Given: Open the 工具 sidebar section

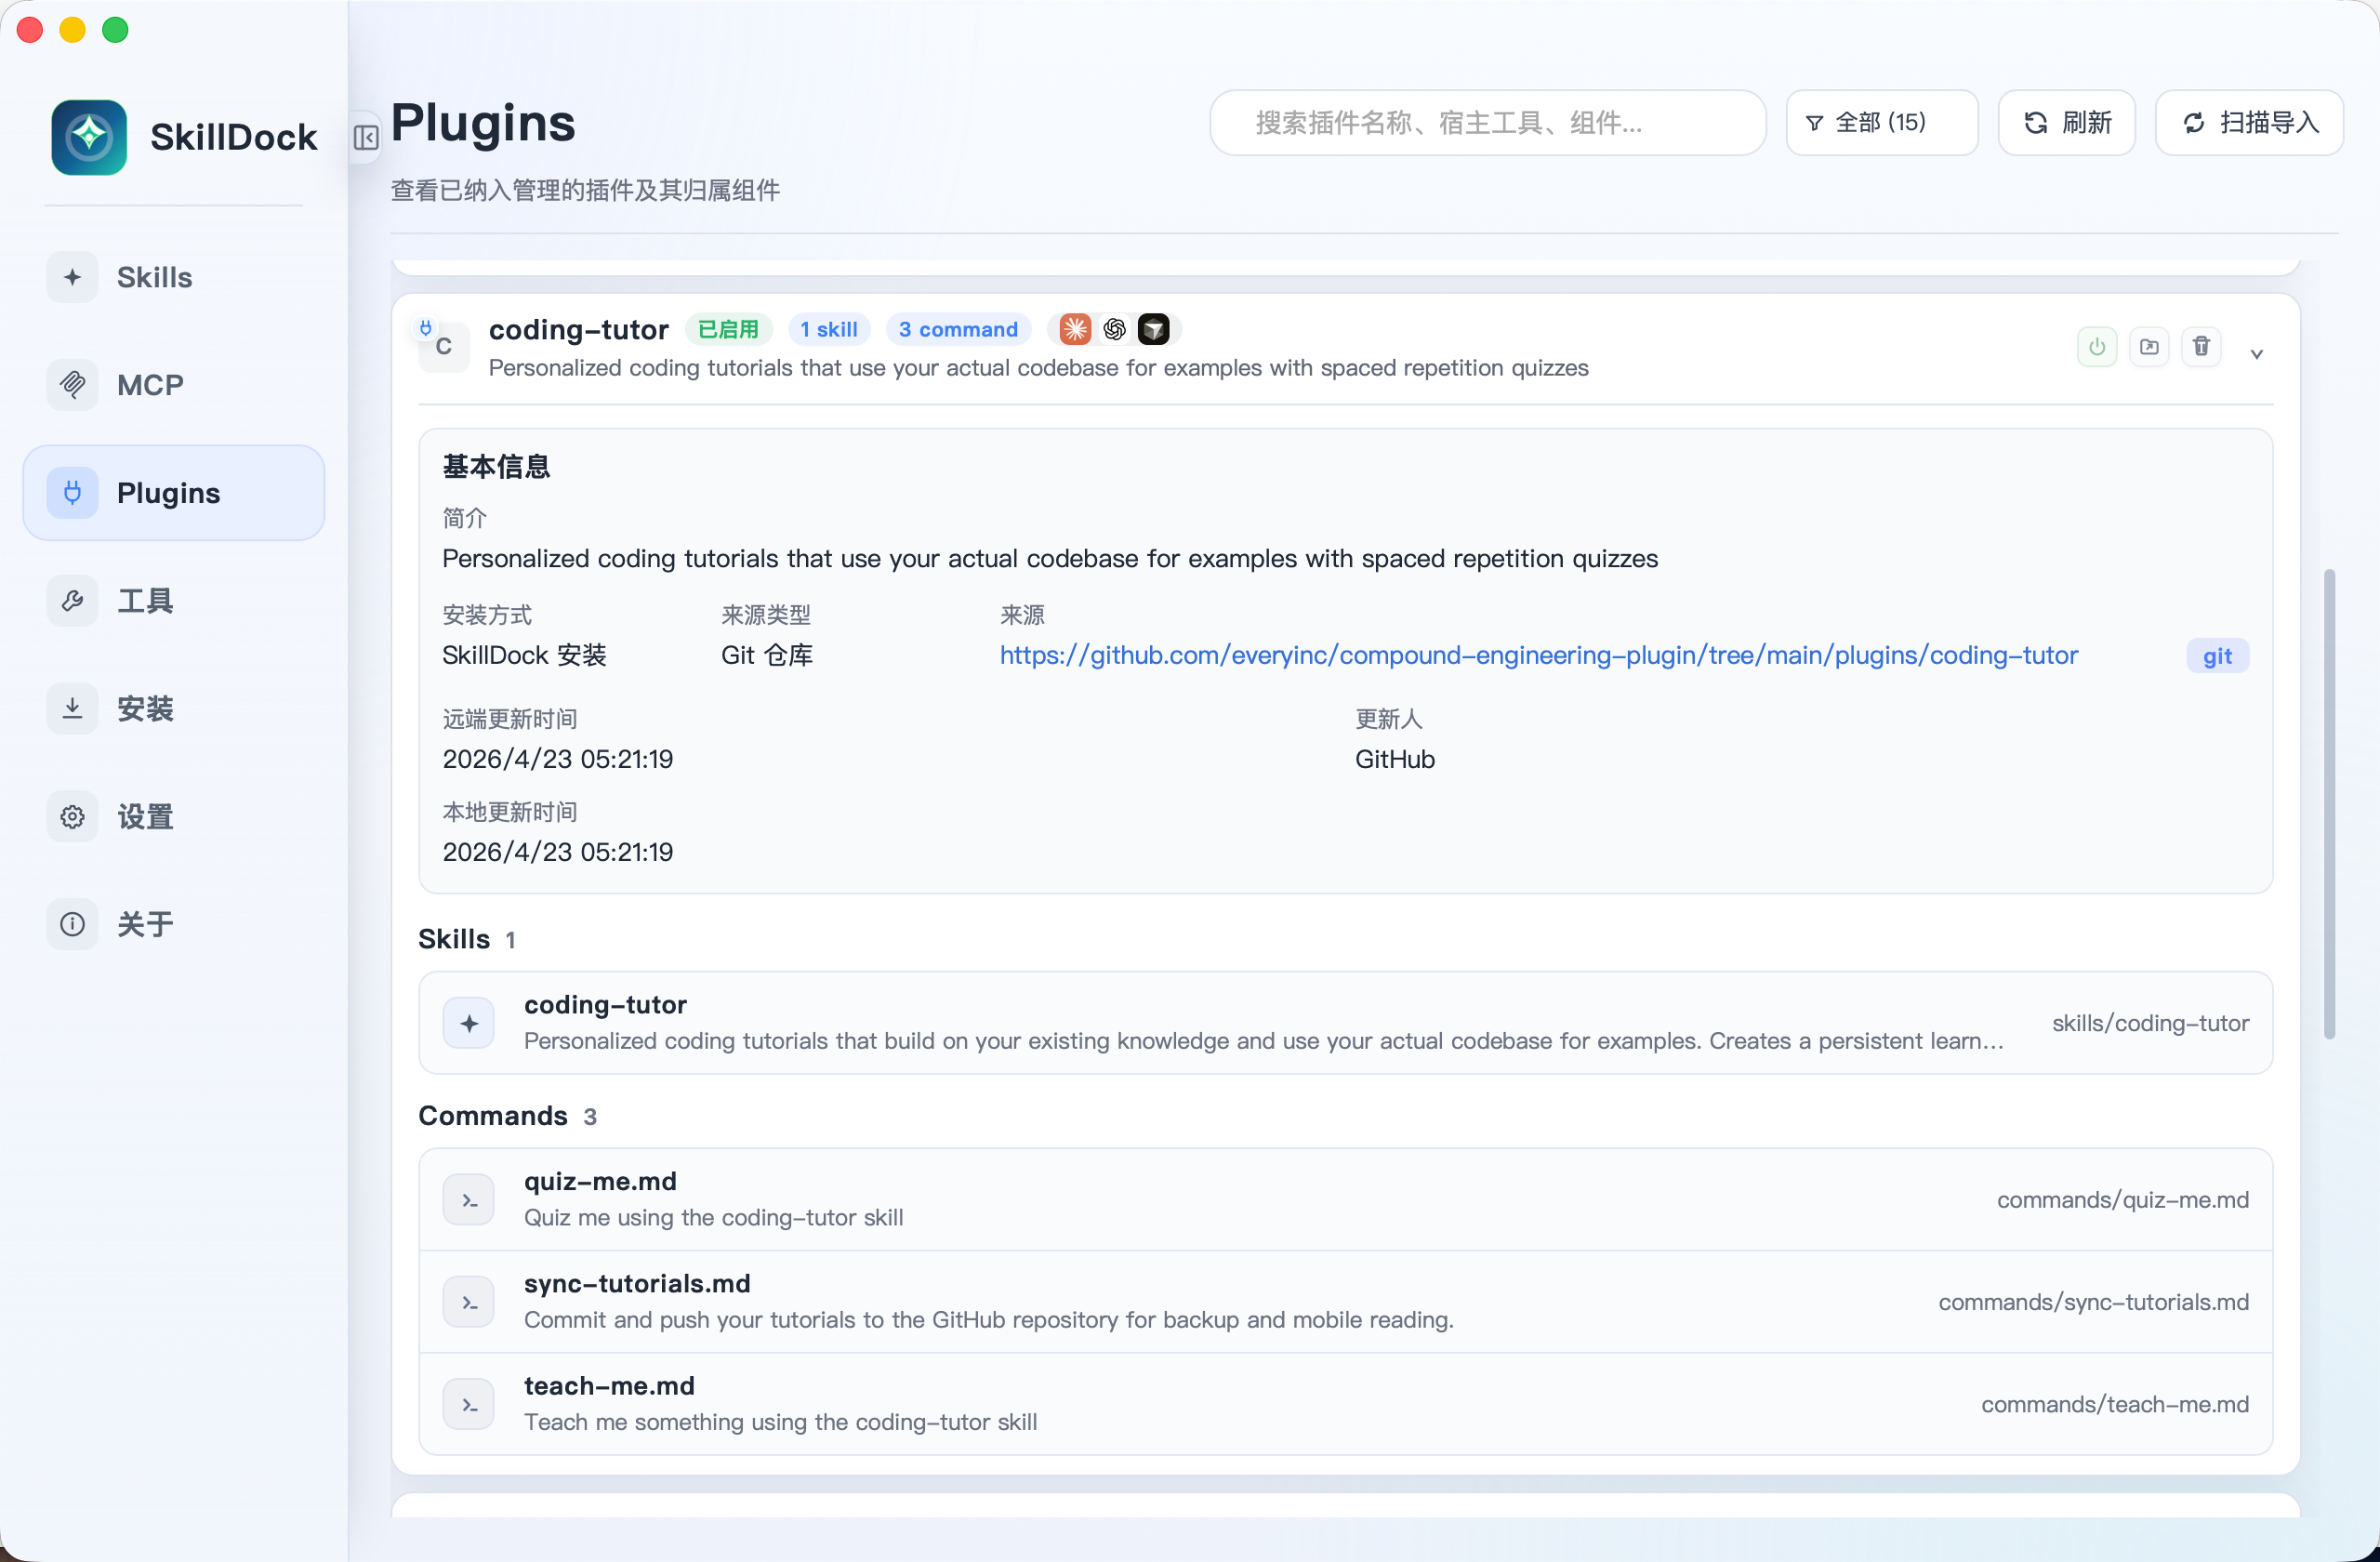Looking at the screenshot, I should pyautogui.click(x=173, y=601).
